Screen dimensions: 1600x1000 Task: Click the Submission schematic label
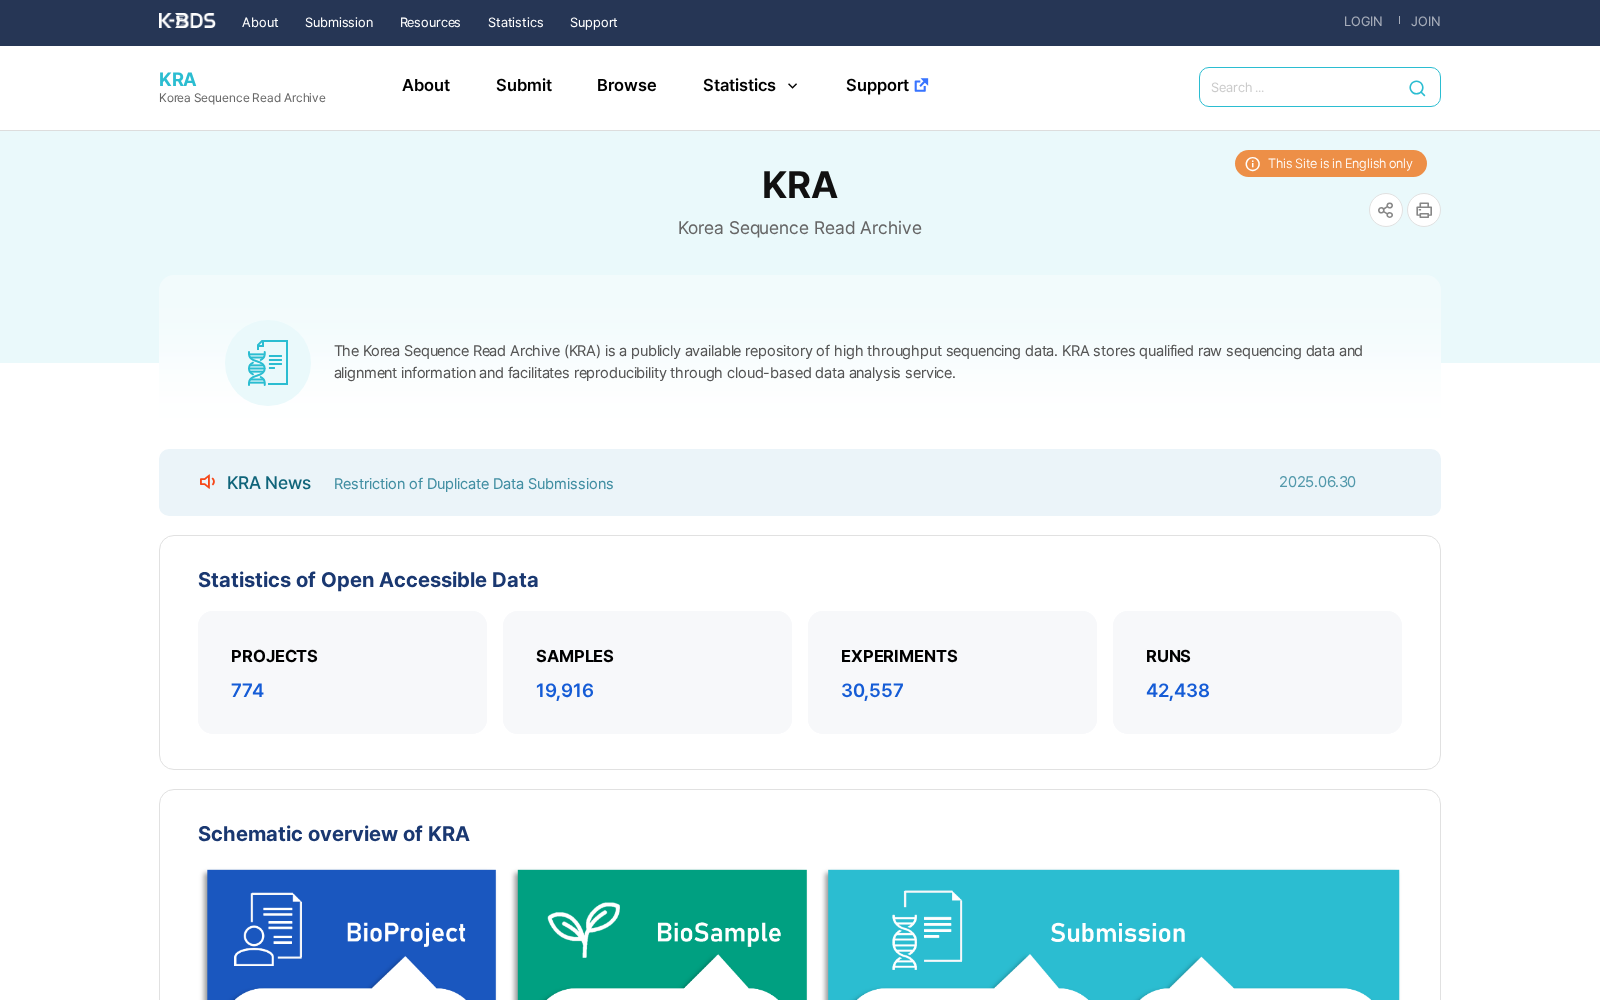(1118, 933)
